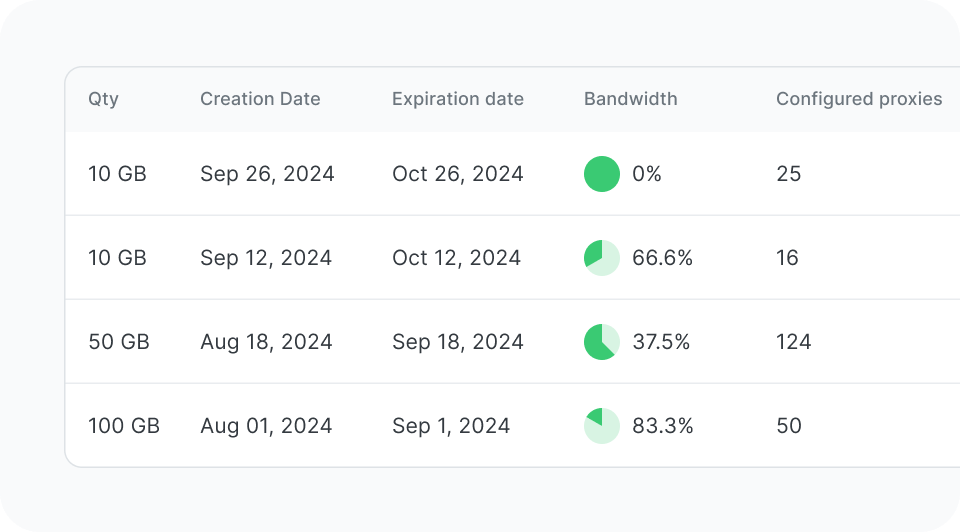Screen dimensions: 960x532
Task: Select the Aug 01, 2024 creation date
Action: (266, 426)
